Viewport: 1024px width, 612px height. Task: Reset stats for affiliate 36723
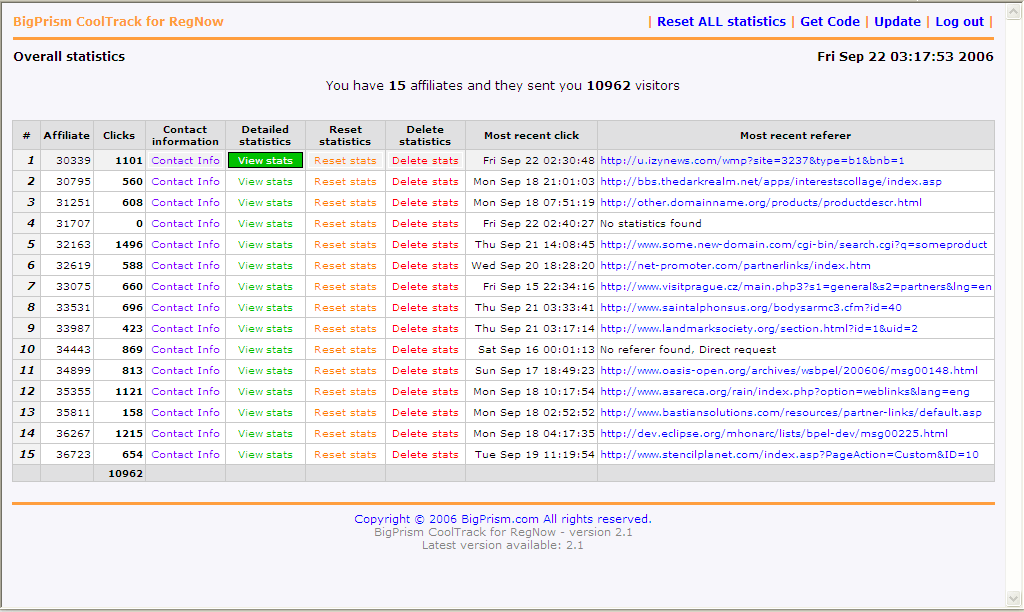pyautogui.click(x=345, y=455)
